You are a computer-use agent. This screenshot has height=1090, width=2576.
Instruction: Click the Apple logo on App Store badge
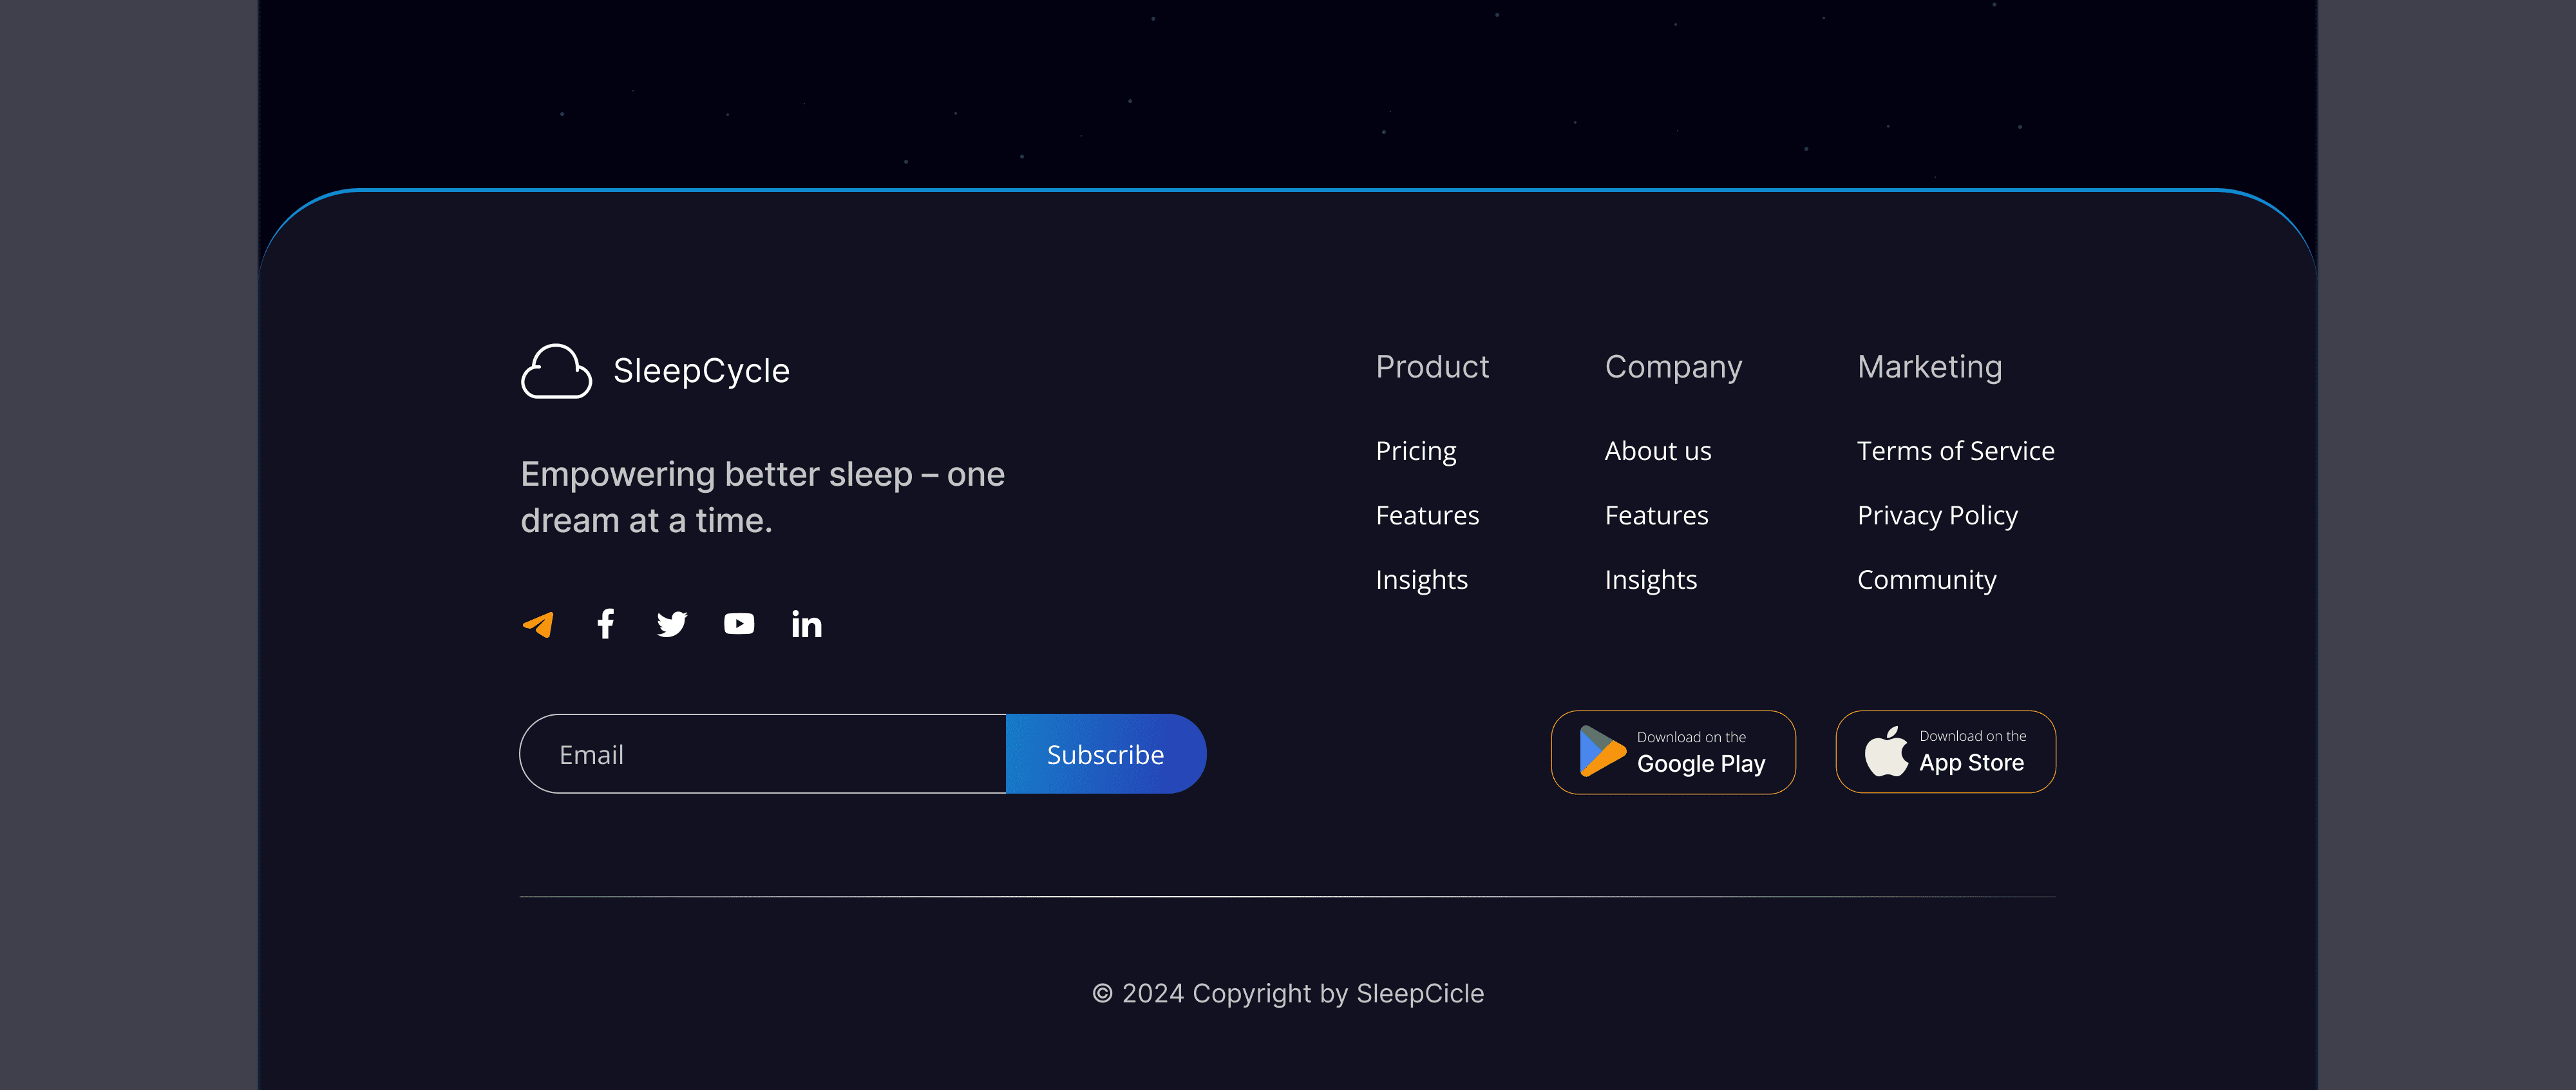coord(1886,751)
